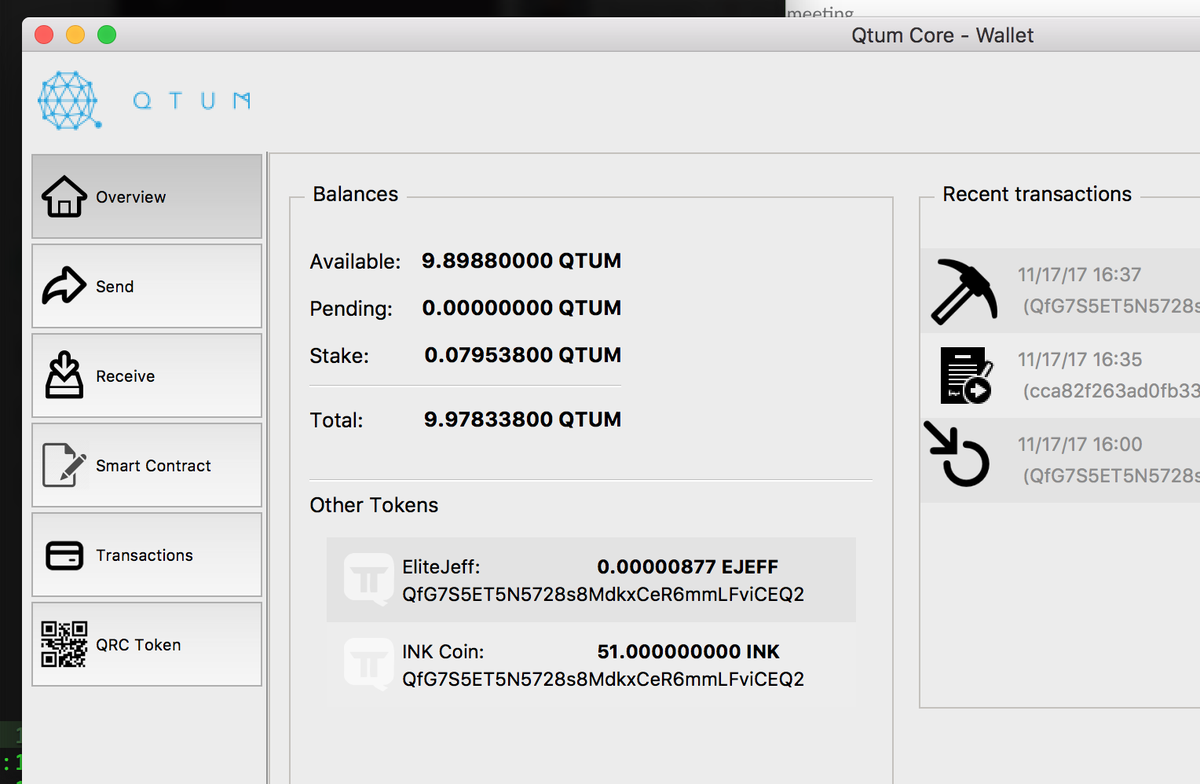
Task: Click the Available balance 9.89880000 QTUM
Action: click(x=521, y=261)
